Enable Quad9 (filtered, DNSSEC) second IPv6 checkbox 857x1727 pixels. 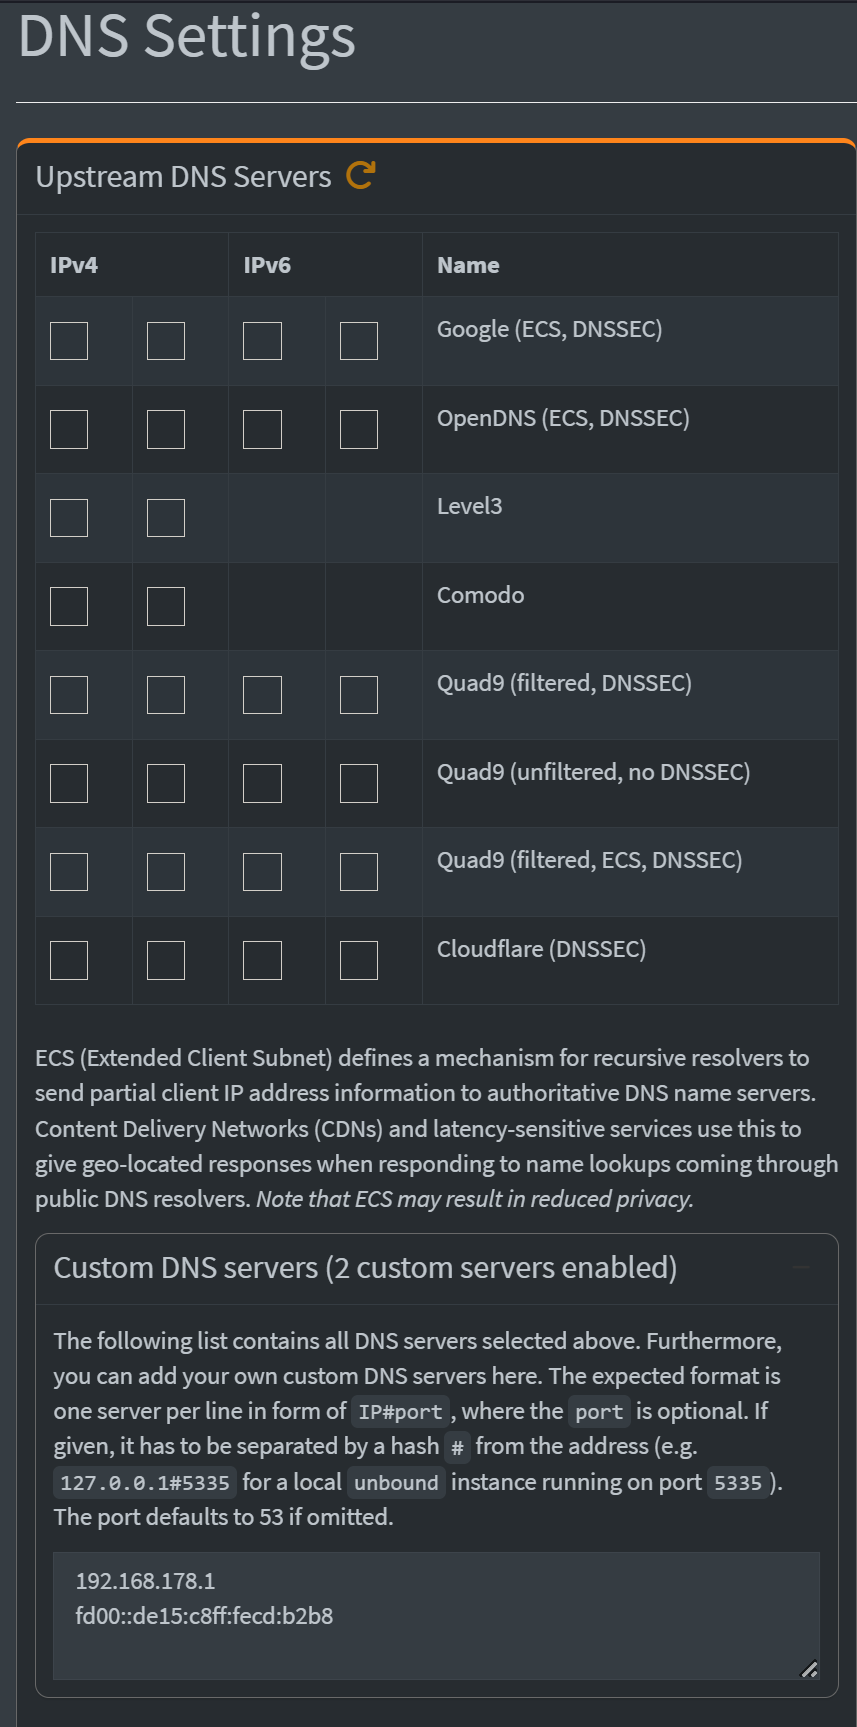(359, 695)
